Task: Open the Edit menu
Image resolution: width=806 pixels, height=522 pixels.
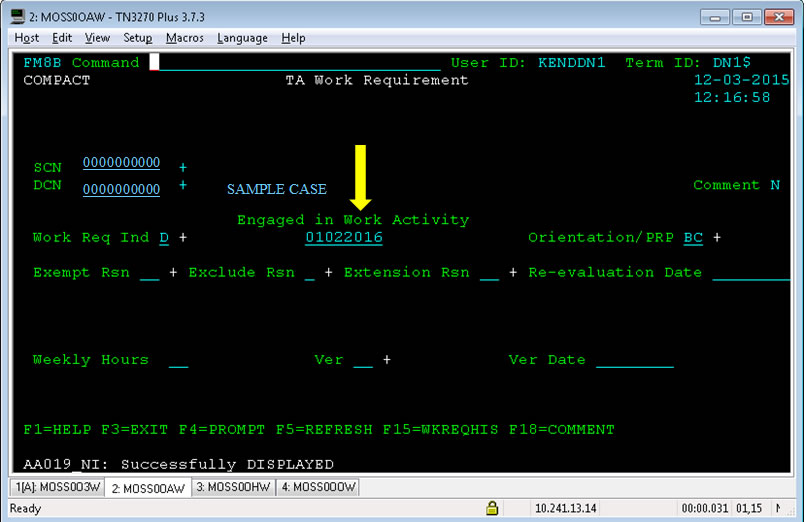Action: (62, 38)
